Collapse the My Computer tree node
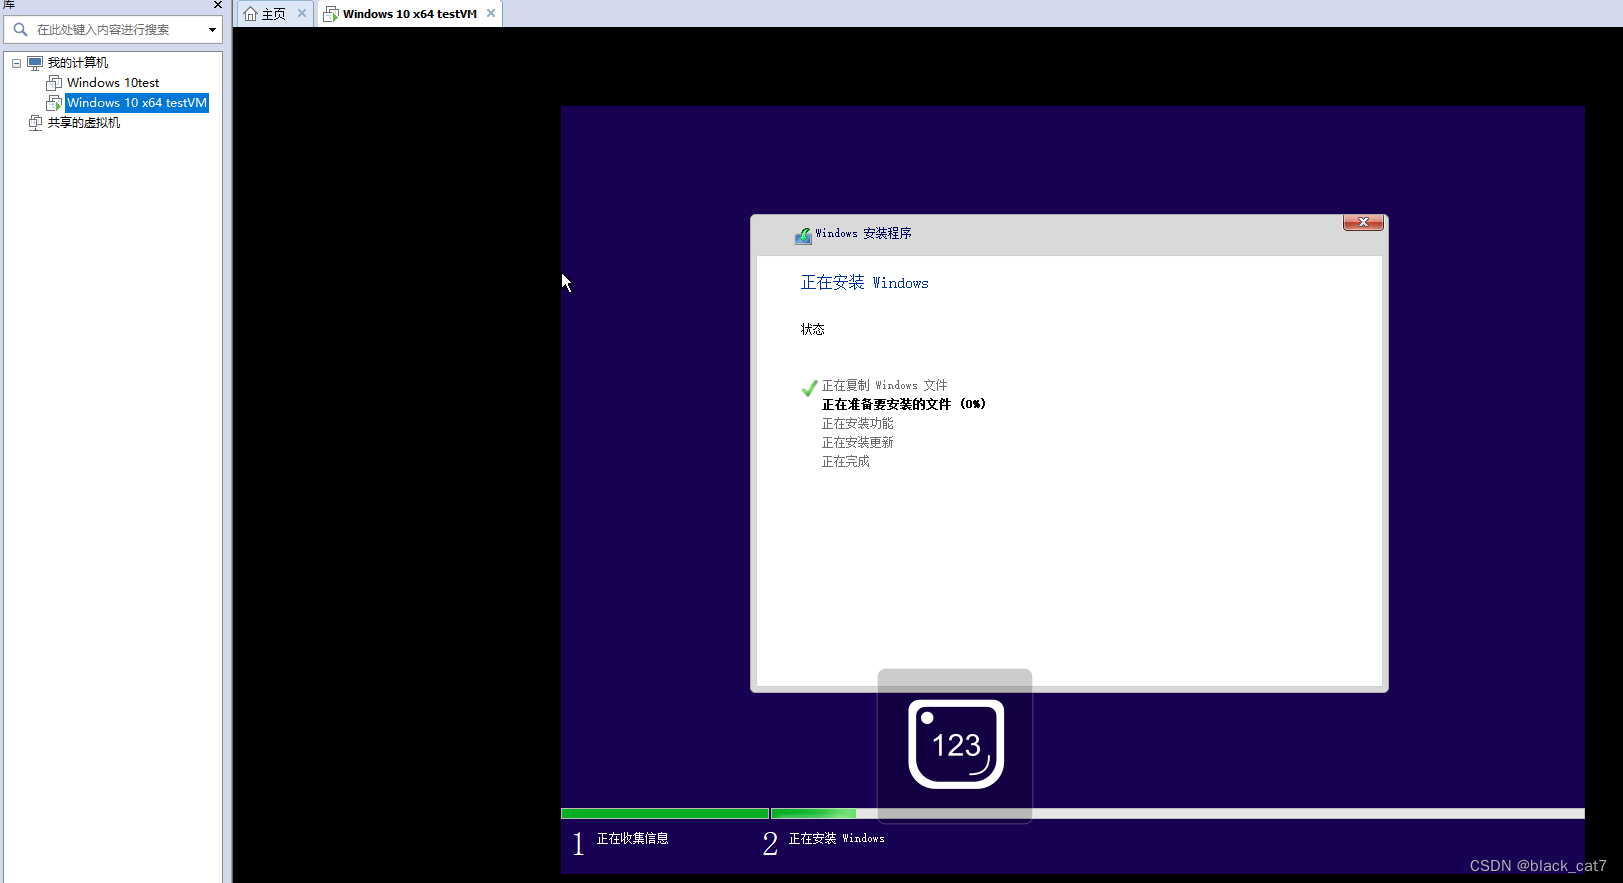The image size is (1623, 883). (16, 63)
